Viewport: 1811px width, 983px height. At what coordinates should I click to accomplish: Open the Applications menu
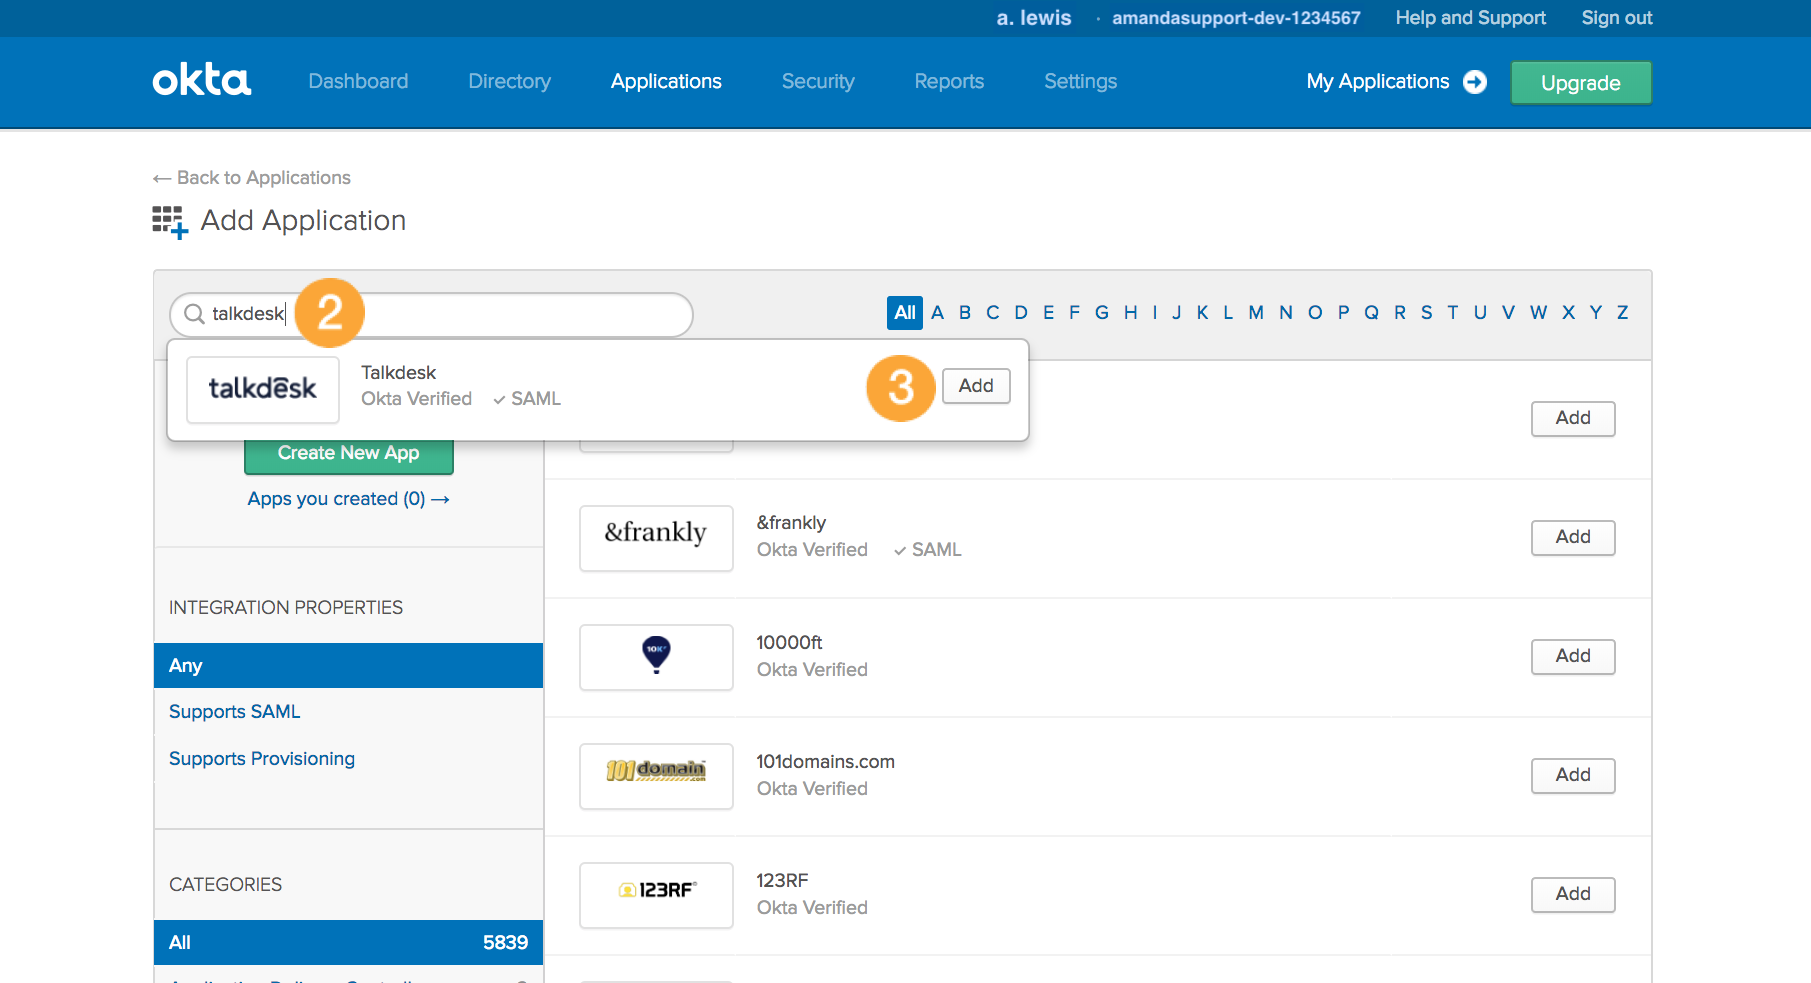(666, 81)
